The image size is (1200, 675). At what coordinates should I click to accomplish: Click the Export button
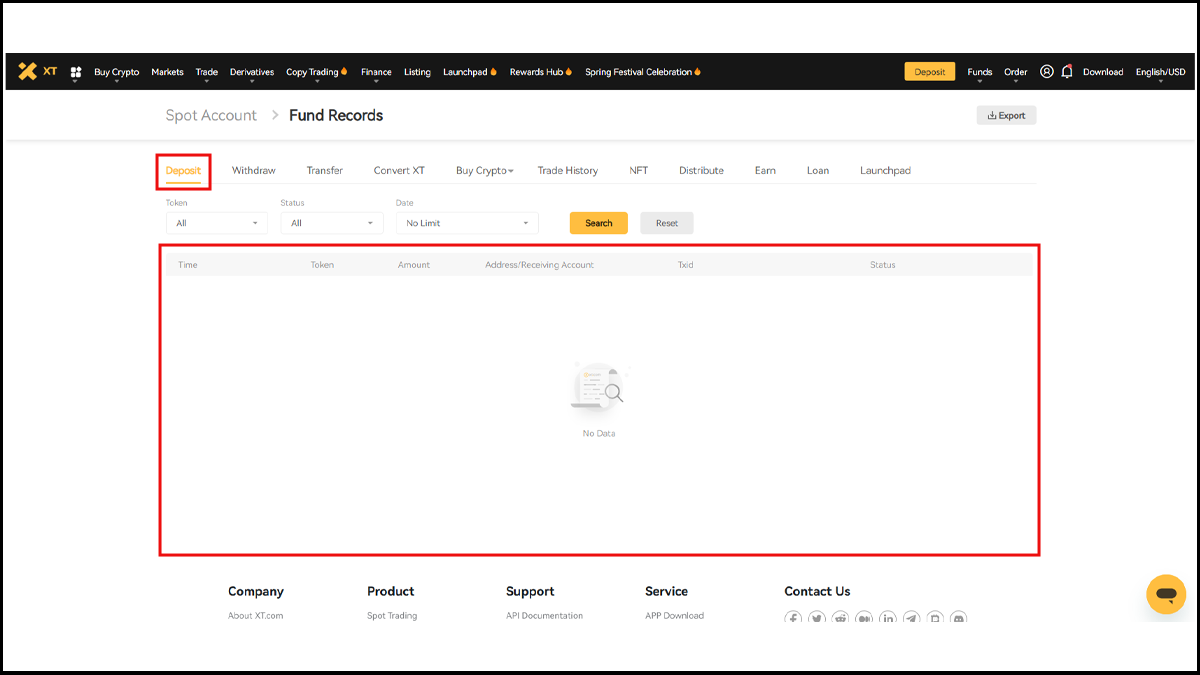[1007, 115]
